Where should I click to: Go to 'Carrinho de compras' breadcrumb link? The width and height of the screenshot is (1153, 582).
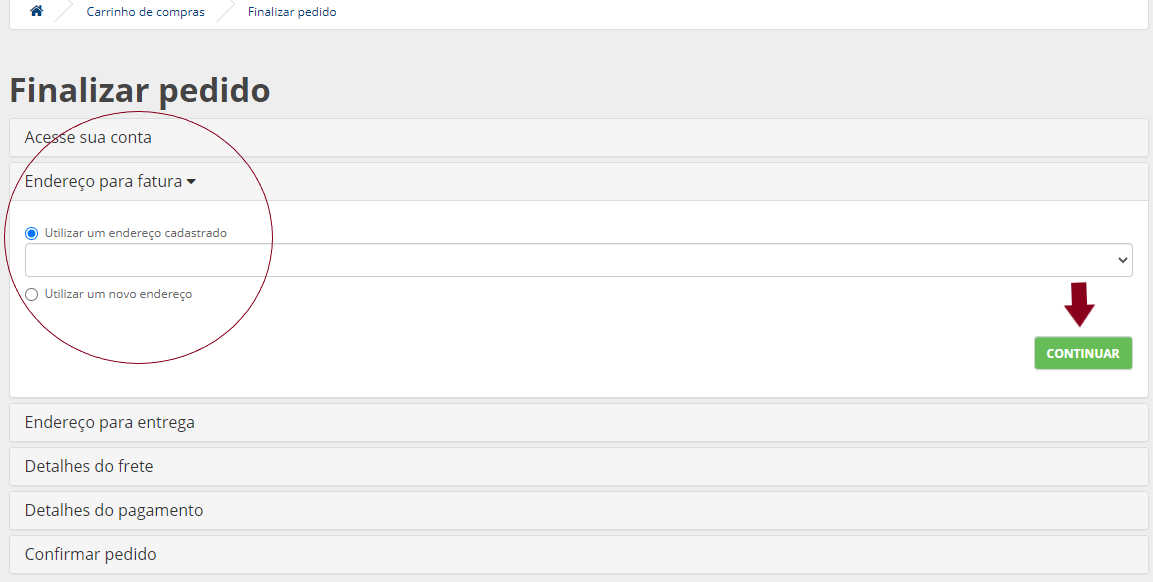tap(146, 12)
